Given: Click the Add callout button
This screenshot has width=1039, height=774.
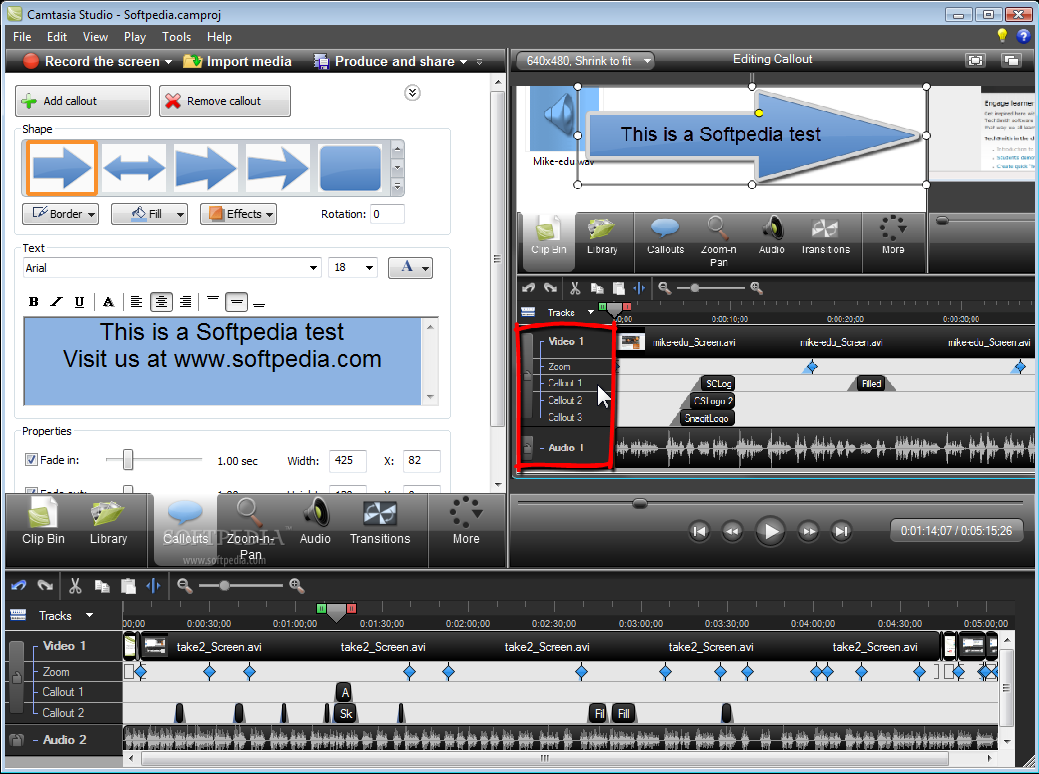Looking at the screenshot, I should coord(83,101).
